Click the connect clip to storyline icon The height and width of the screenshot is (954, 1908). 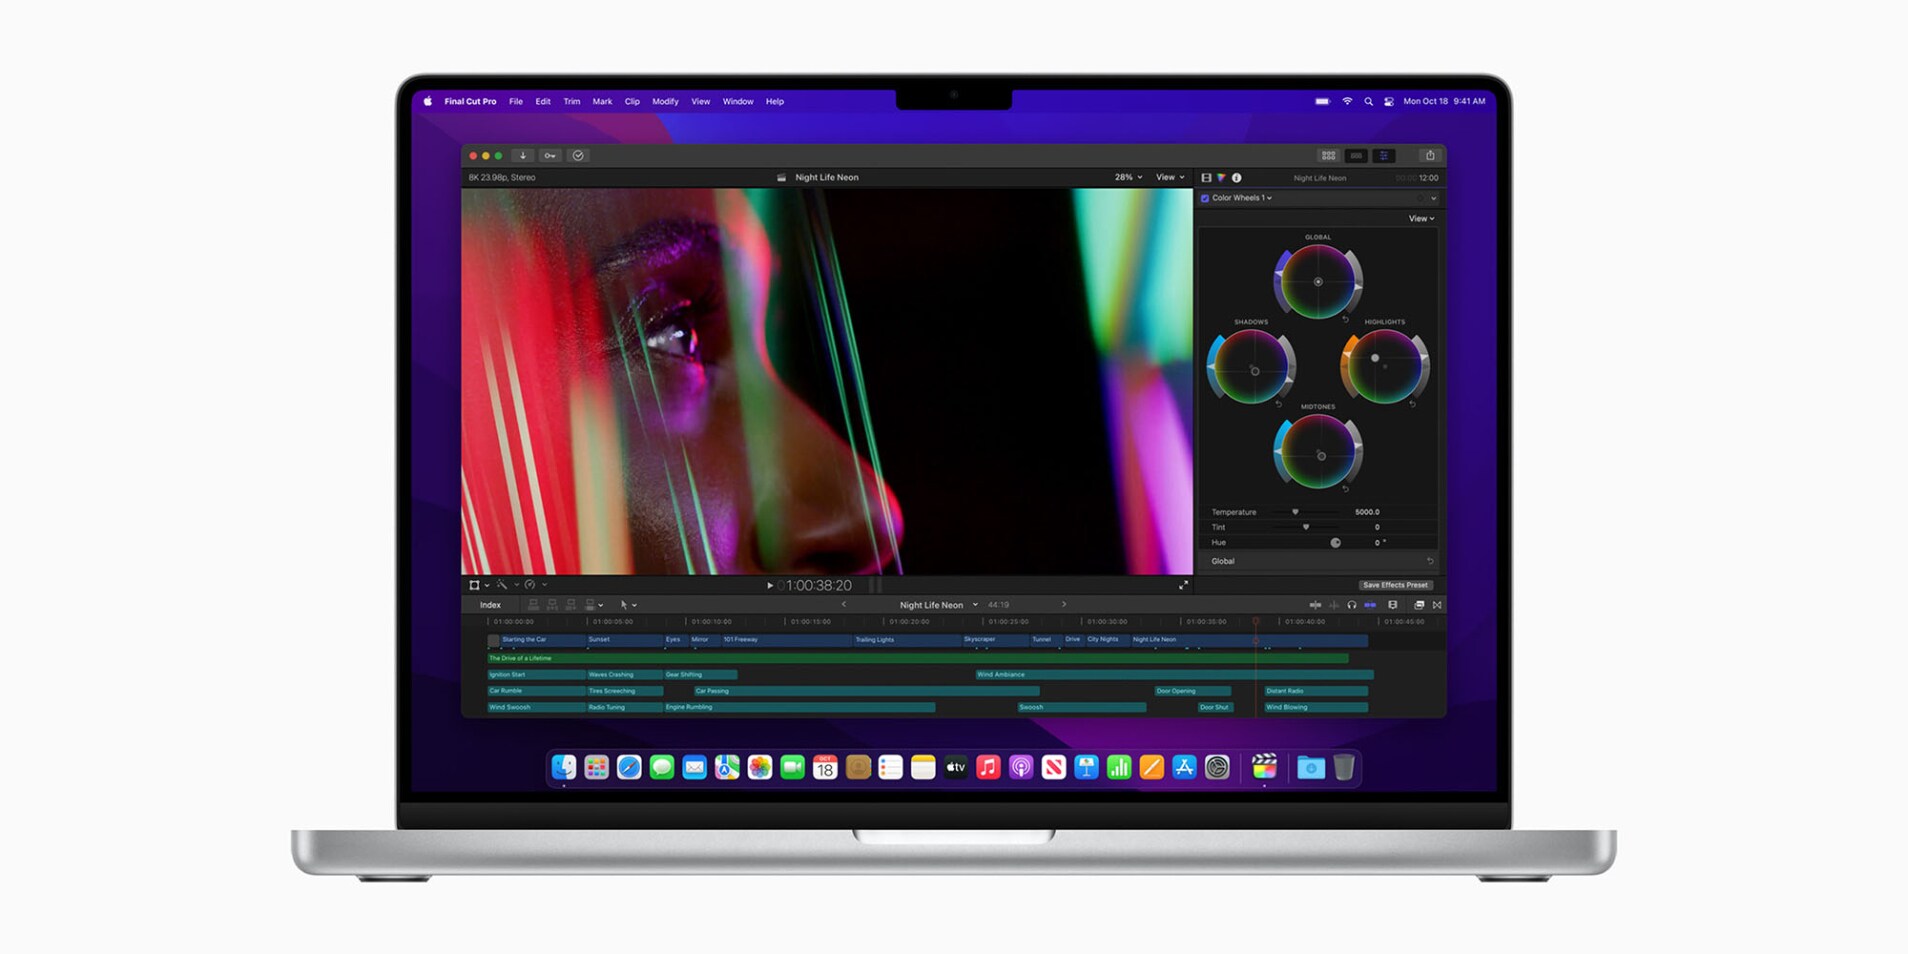coord(533,605)
